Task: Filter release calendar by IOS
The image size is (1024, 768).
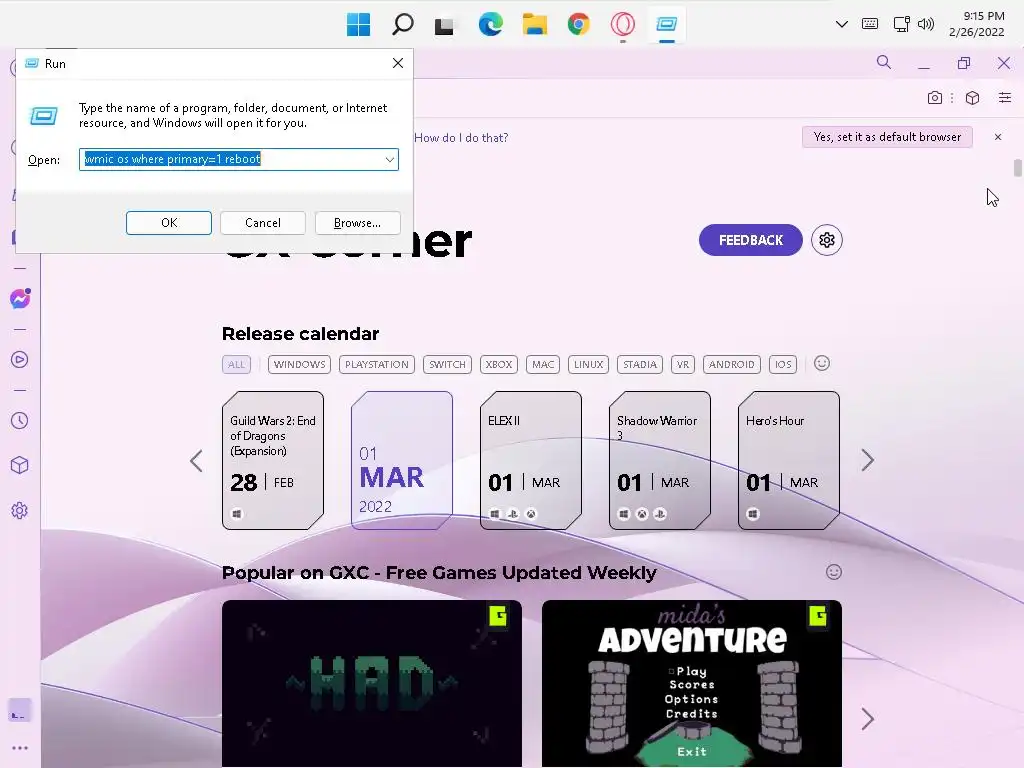Action: [783, 364]
